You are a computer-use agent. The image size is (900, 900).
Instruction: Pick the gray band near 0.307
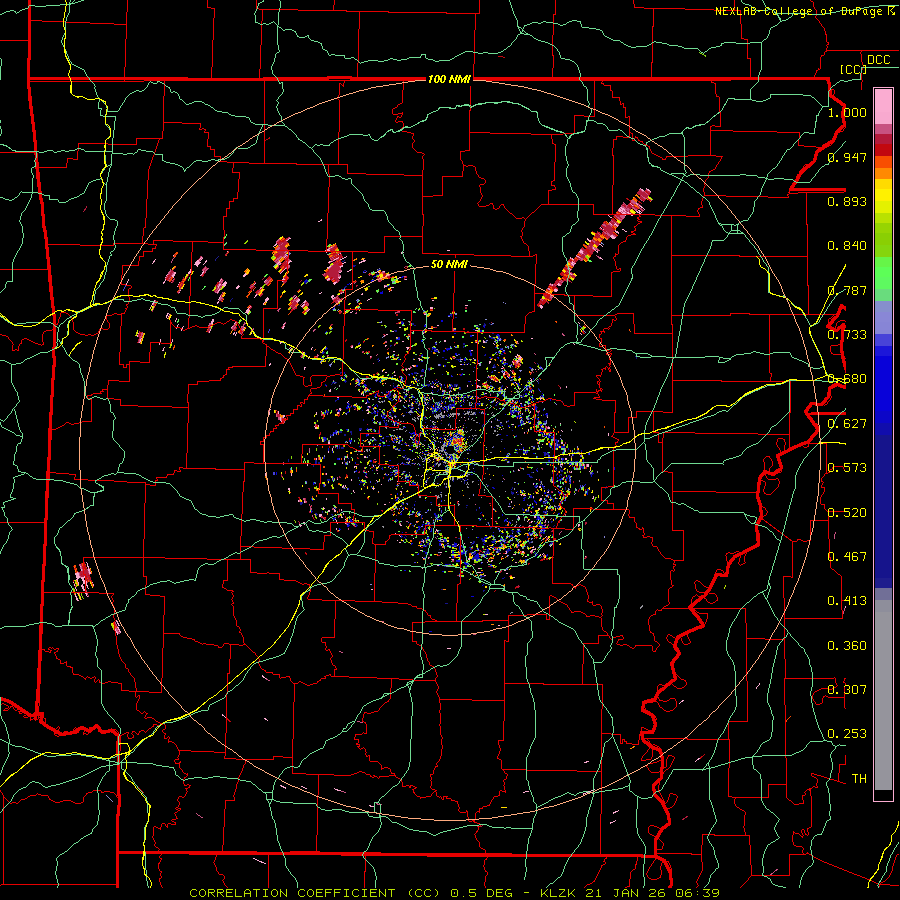click(883, 695)
